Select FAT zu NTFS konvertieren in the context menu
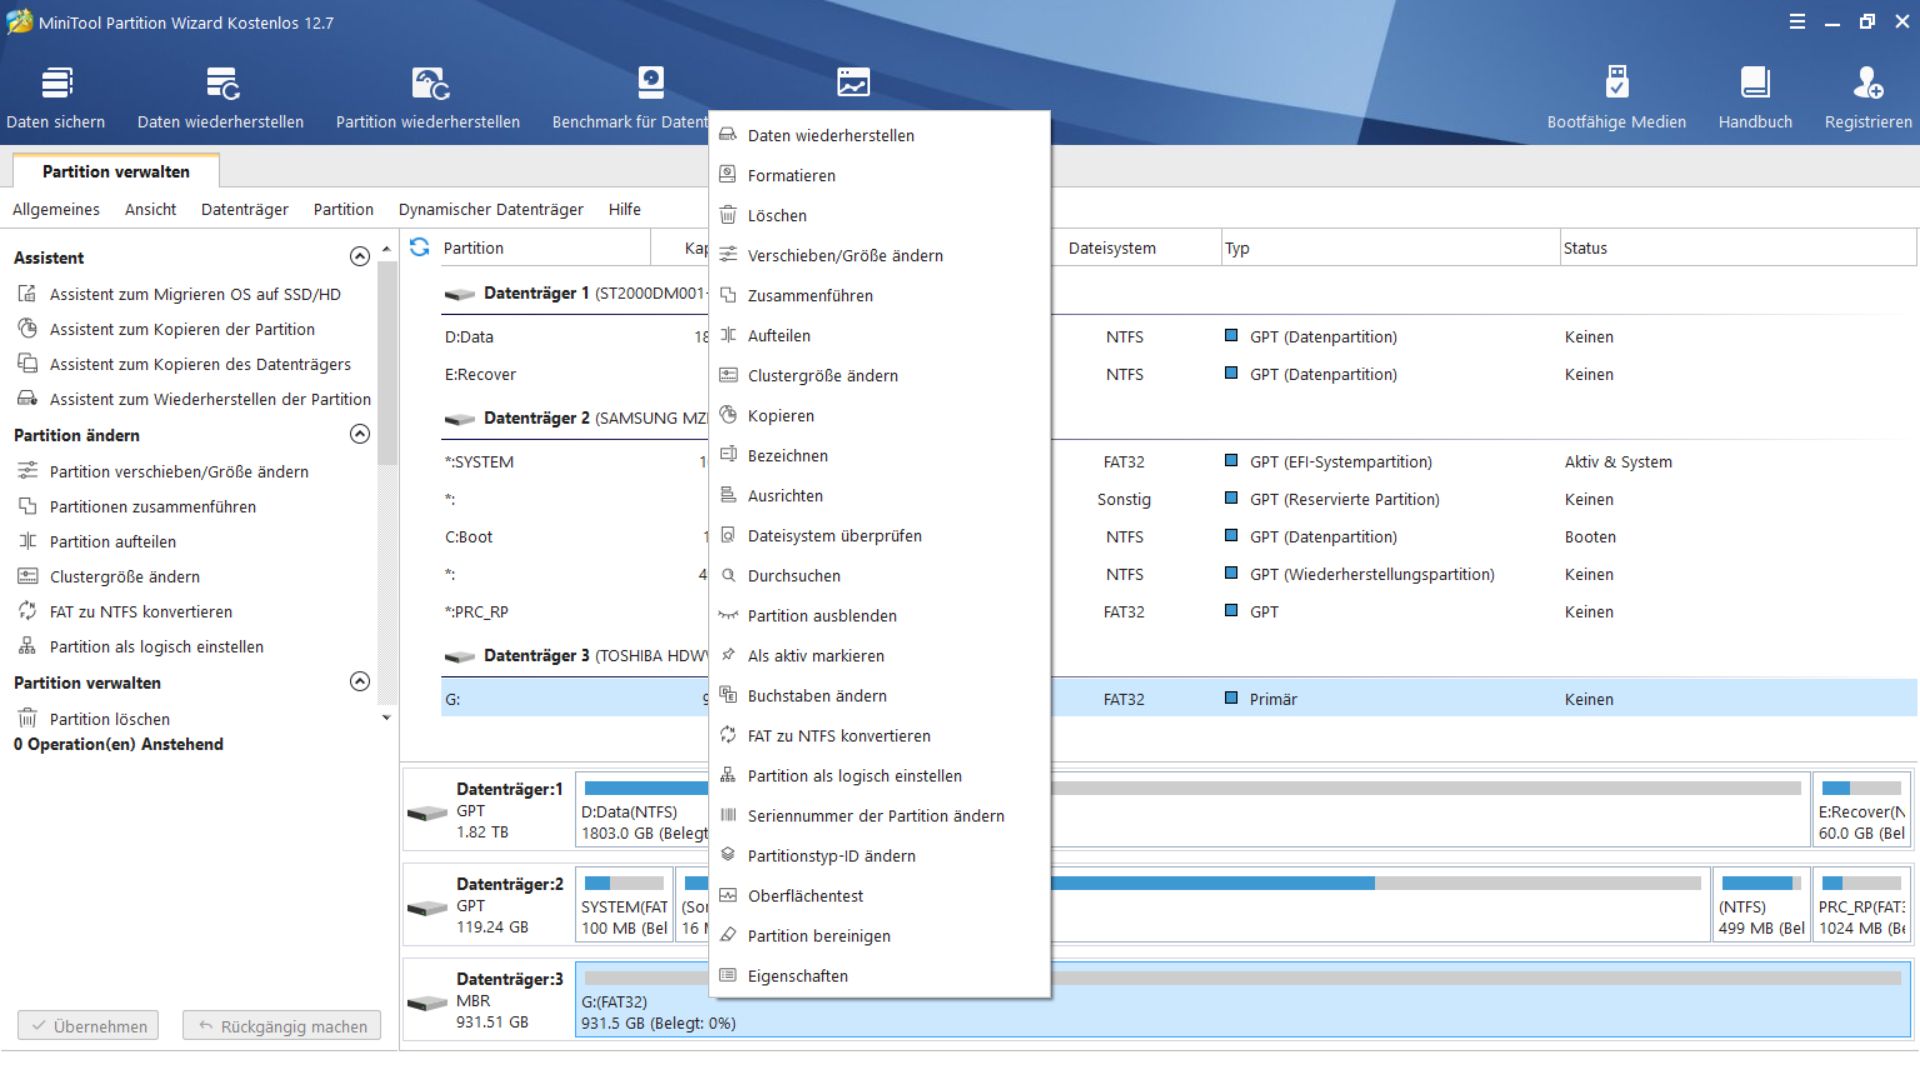 [x=838, y=736]
